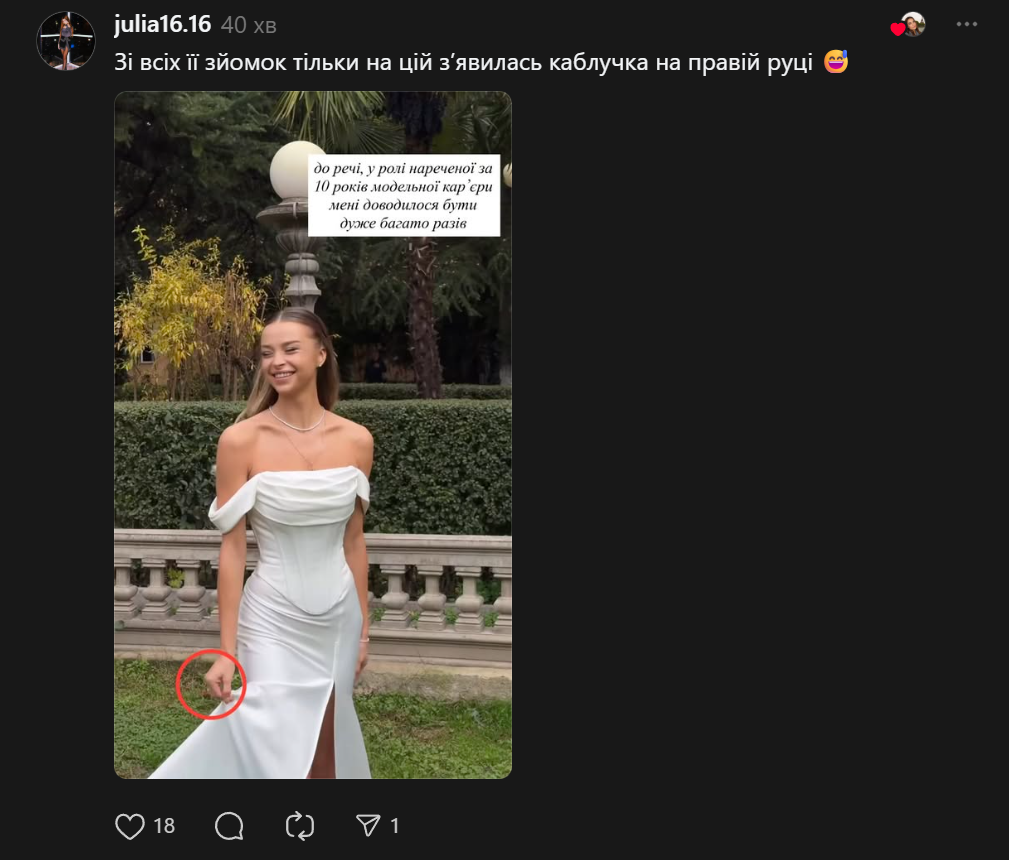Screen dimensions: 1009x860
Task: Open the attached wedding dress photo
Action: click(x=313, y=435)
